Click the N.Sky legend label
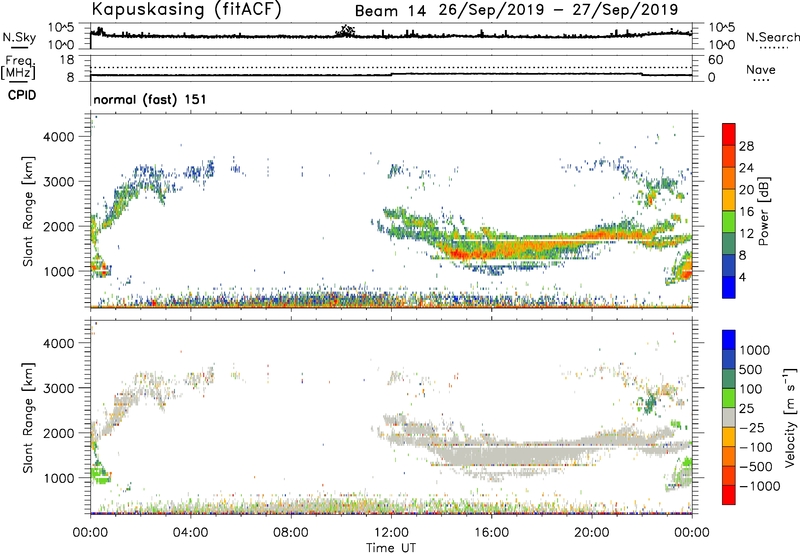Screen dimensions: 800x554 tap(19, 37)
